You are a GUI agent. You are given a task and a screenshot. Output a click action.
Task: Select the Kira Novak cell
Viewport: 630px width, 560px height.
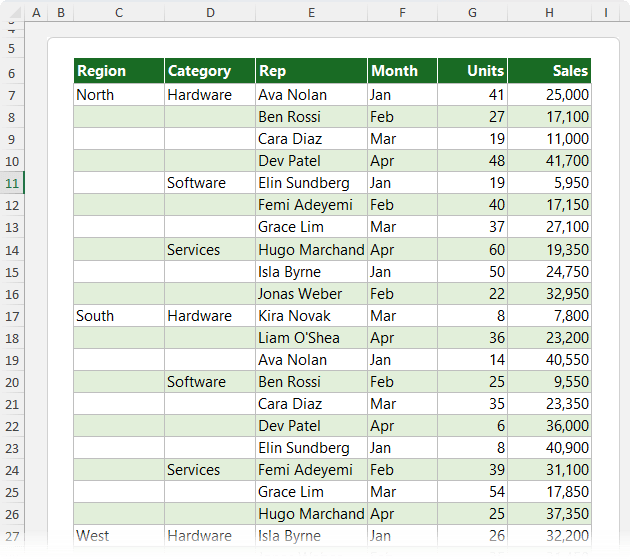311,316
